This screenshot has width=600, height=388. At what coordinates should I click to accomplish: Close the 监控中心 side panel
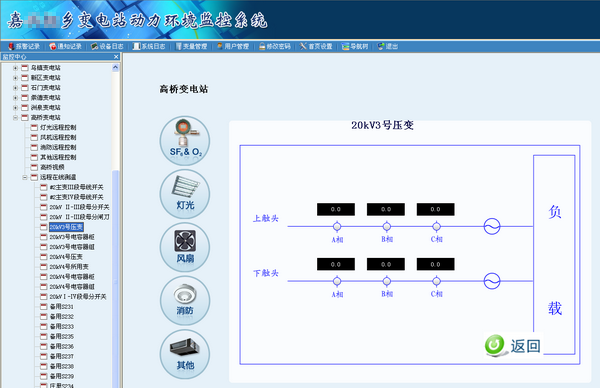tap(116, 57)
